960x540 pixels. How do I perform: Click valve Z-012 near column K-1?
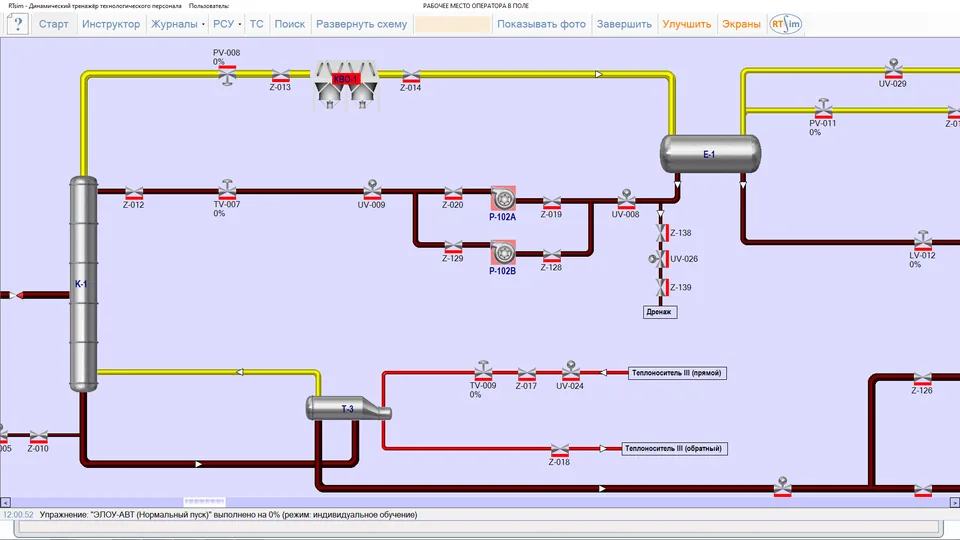click(134, 193)
